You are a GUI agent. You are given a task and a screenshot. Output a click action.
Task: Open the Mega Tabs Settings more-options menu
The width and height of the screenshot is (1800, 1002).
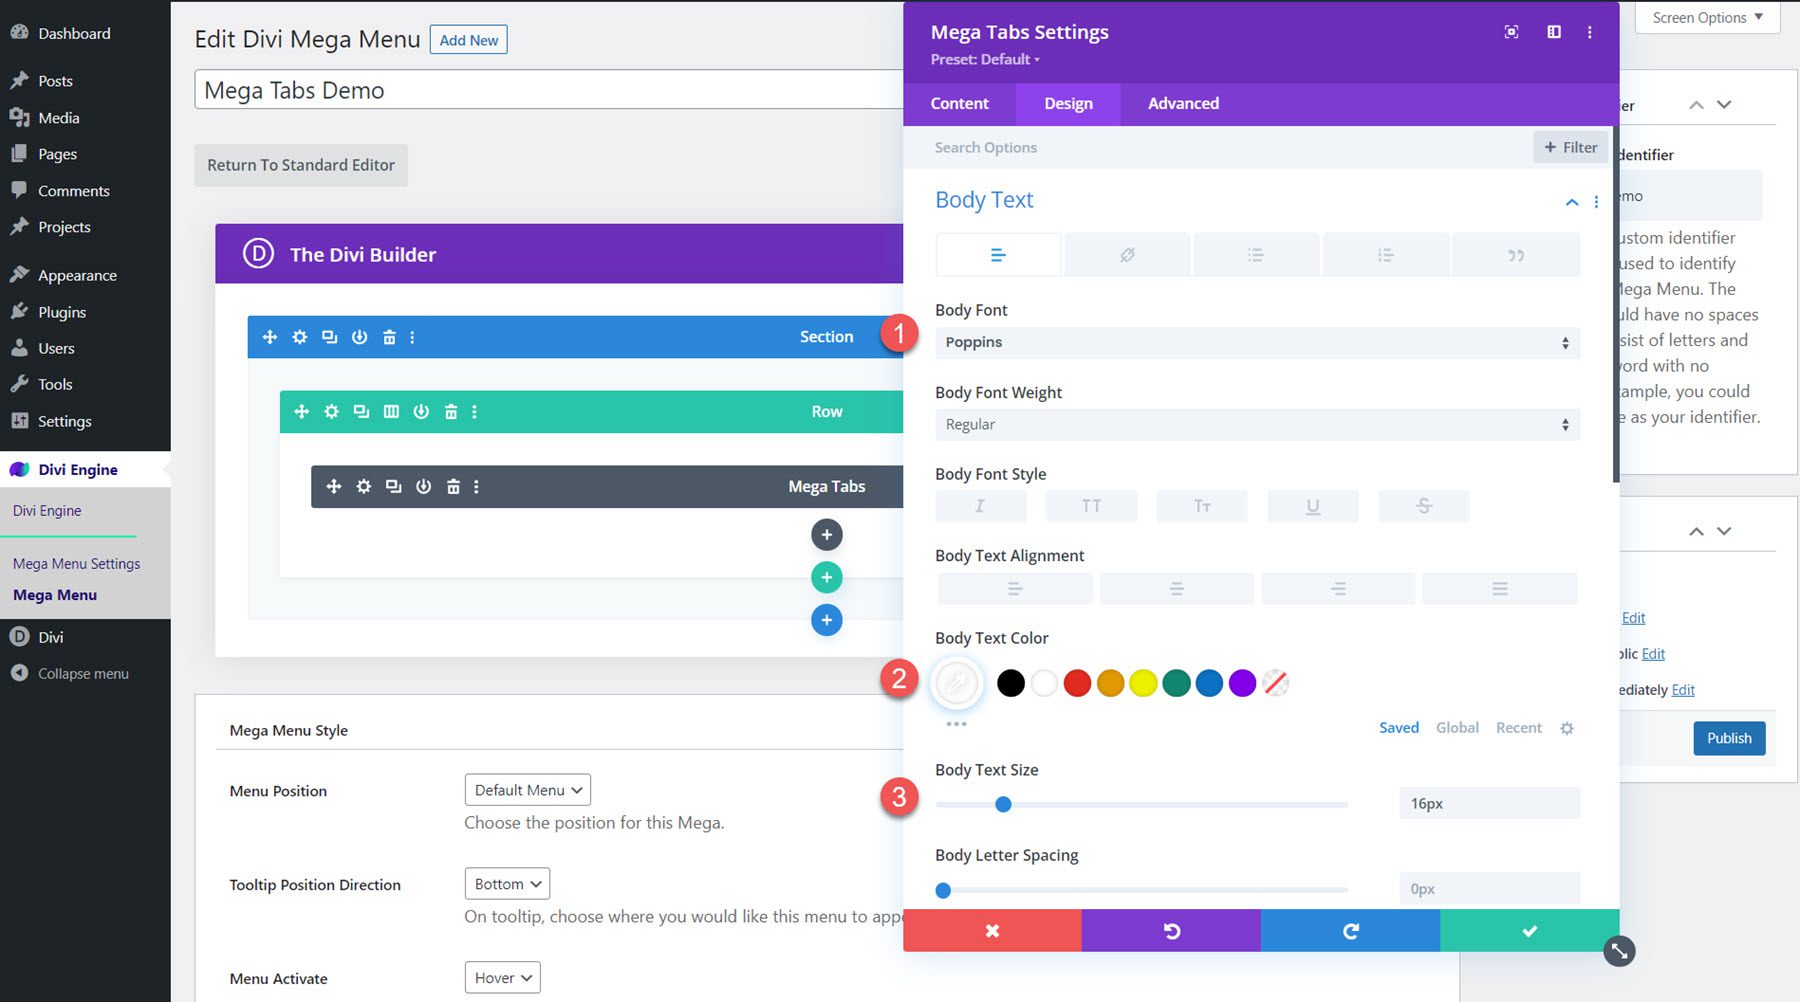click(x=1589, y=32)
